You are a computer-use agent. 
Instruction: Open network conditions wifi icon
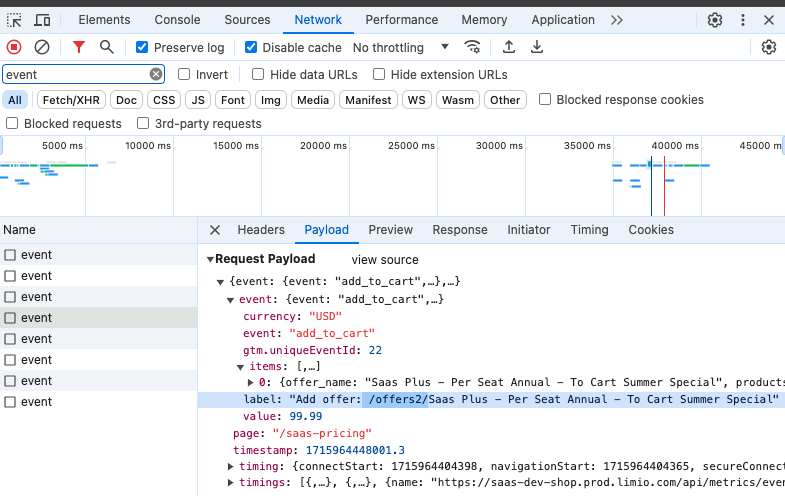472,47
